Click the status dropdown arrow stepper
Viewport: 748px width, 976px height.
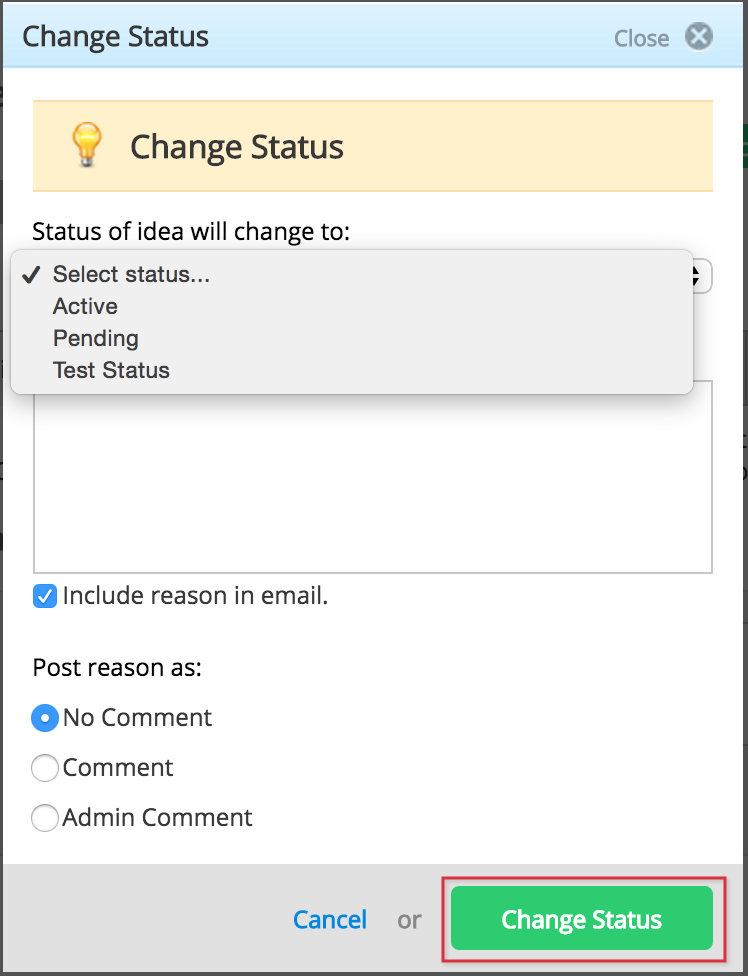[x=702, y=276]
